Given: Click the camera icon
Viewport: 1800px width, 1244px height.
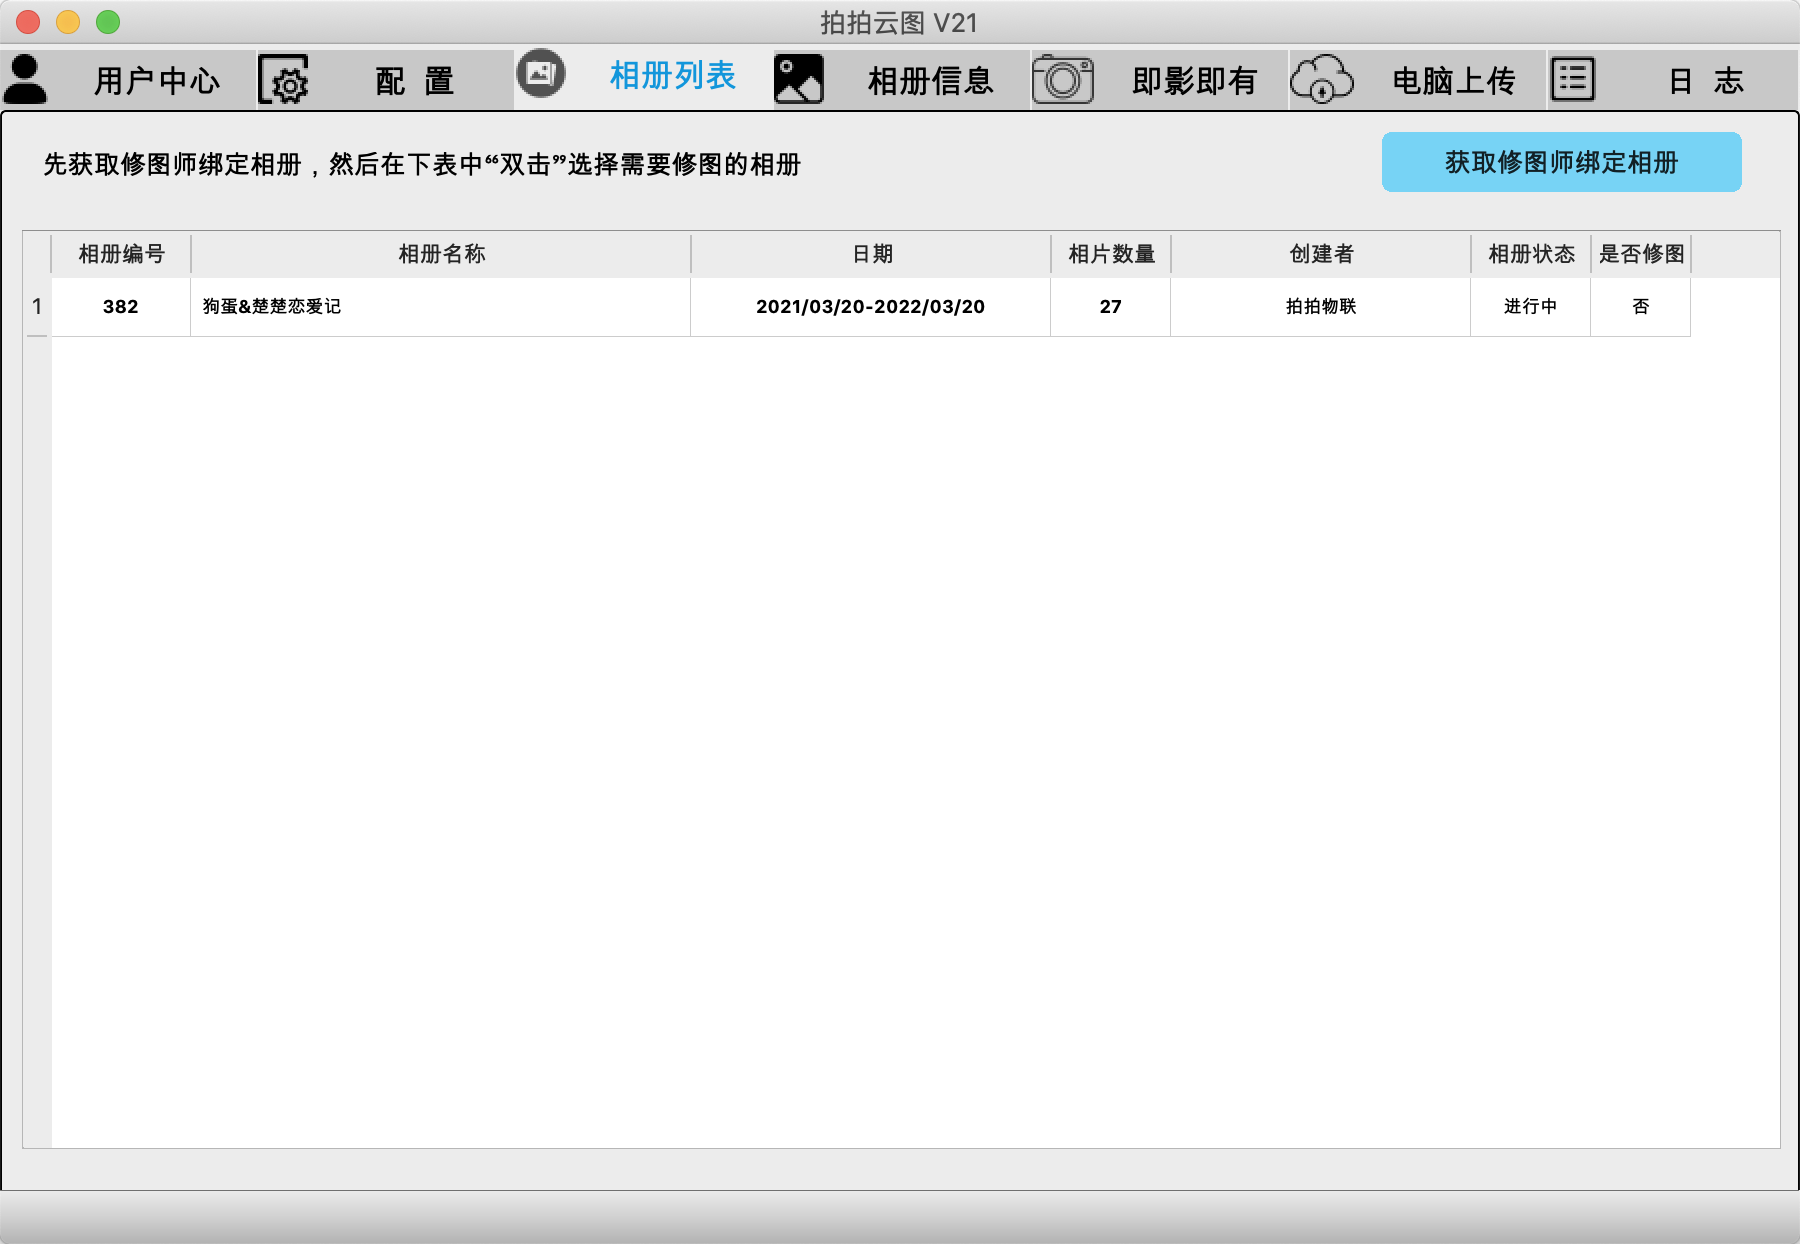Looking at the screenshot, I should click(1063, 80).
